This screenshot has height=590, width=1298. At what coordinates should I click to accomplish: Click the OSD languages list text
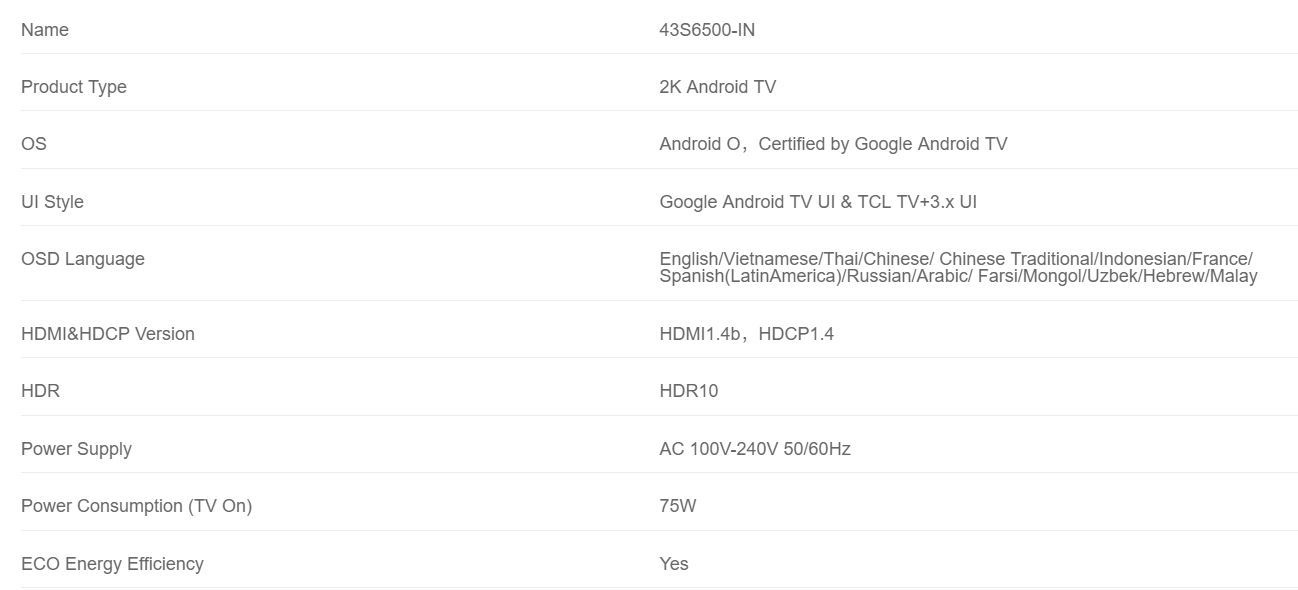pyautogui.click(x=957, y=267)
